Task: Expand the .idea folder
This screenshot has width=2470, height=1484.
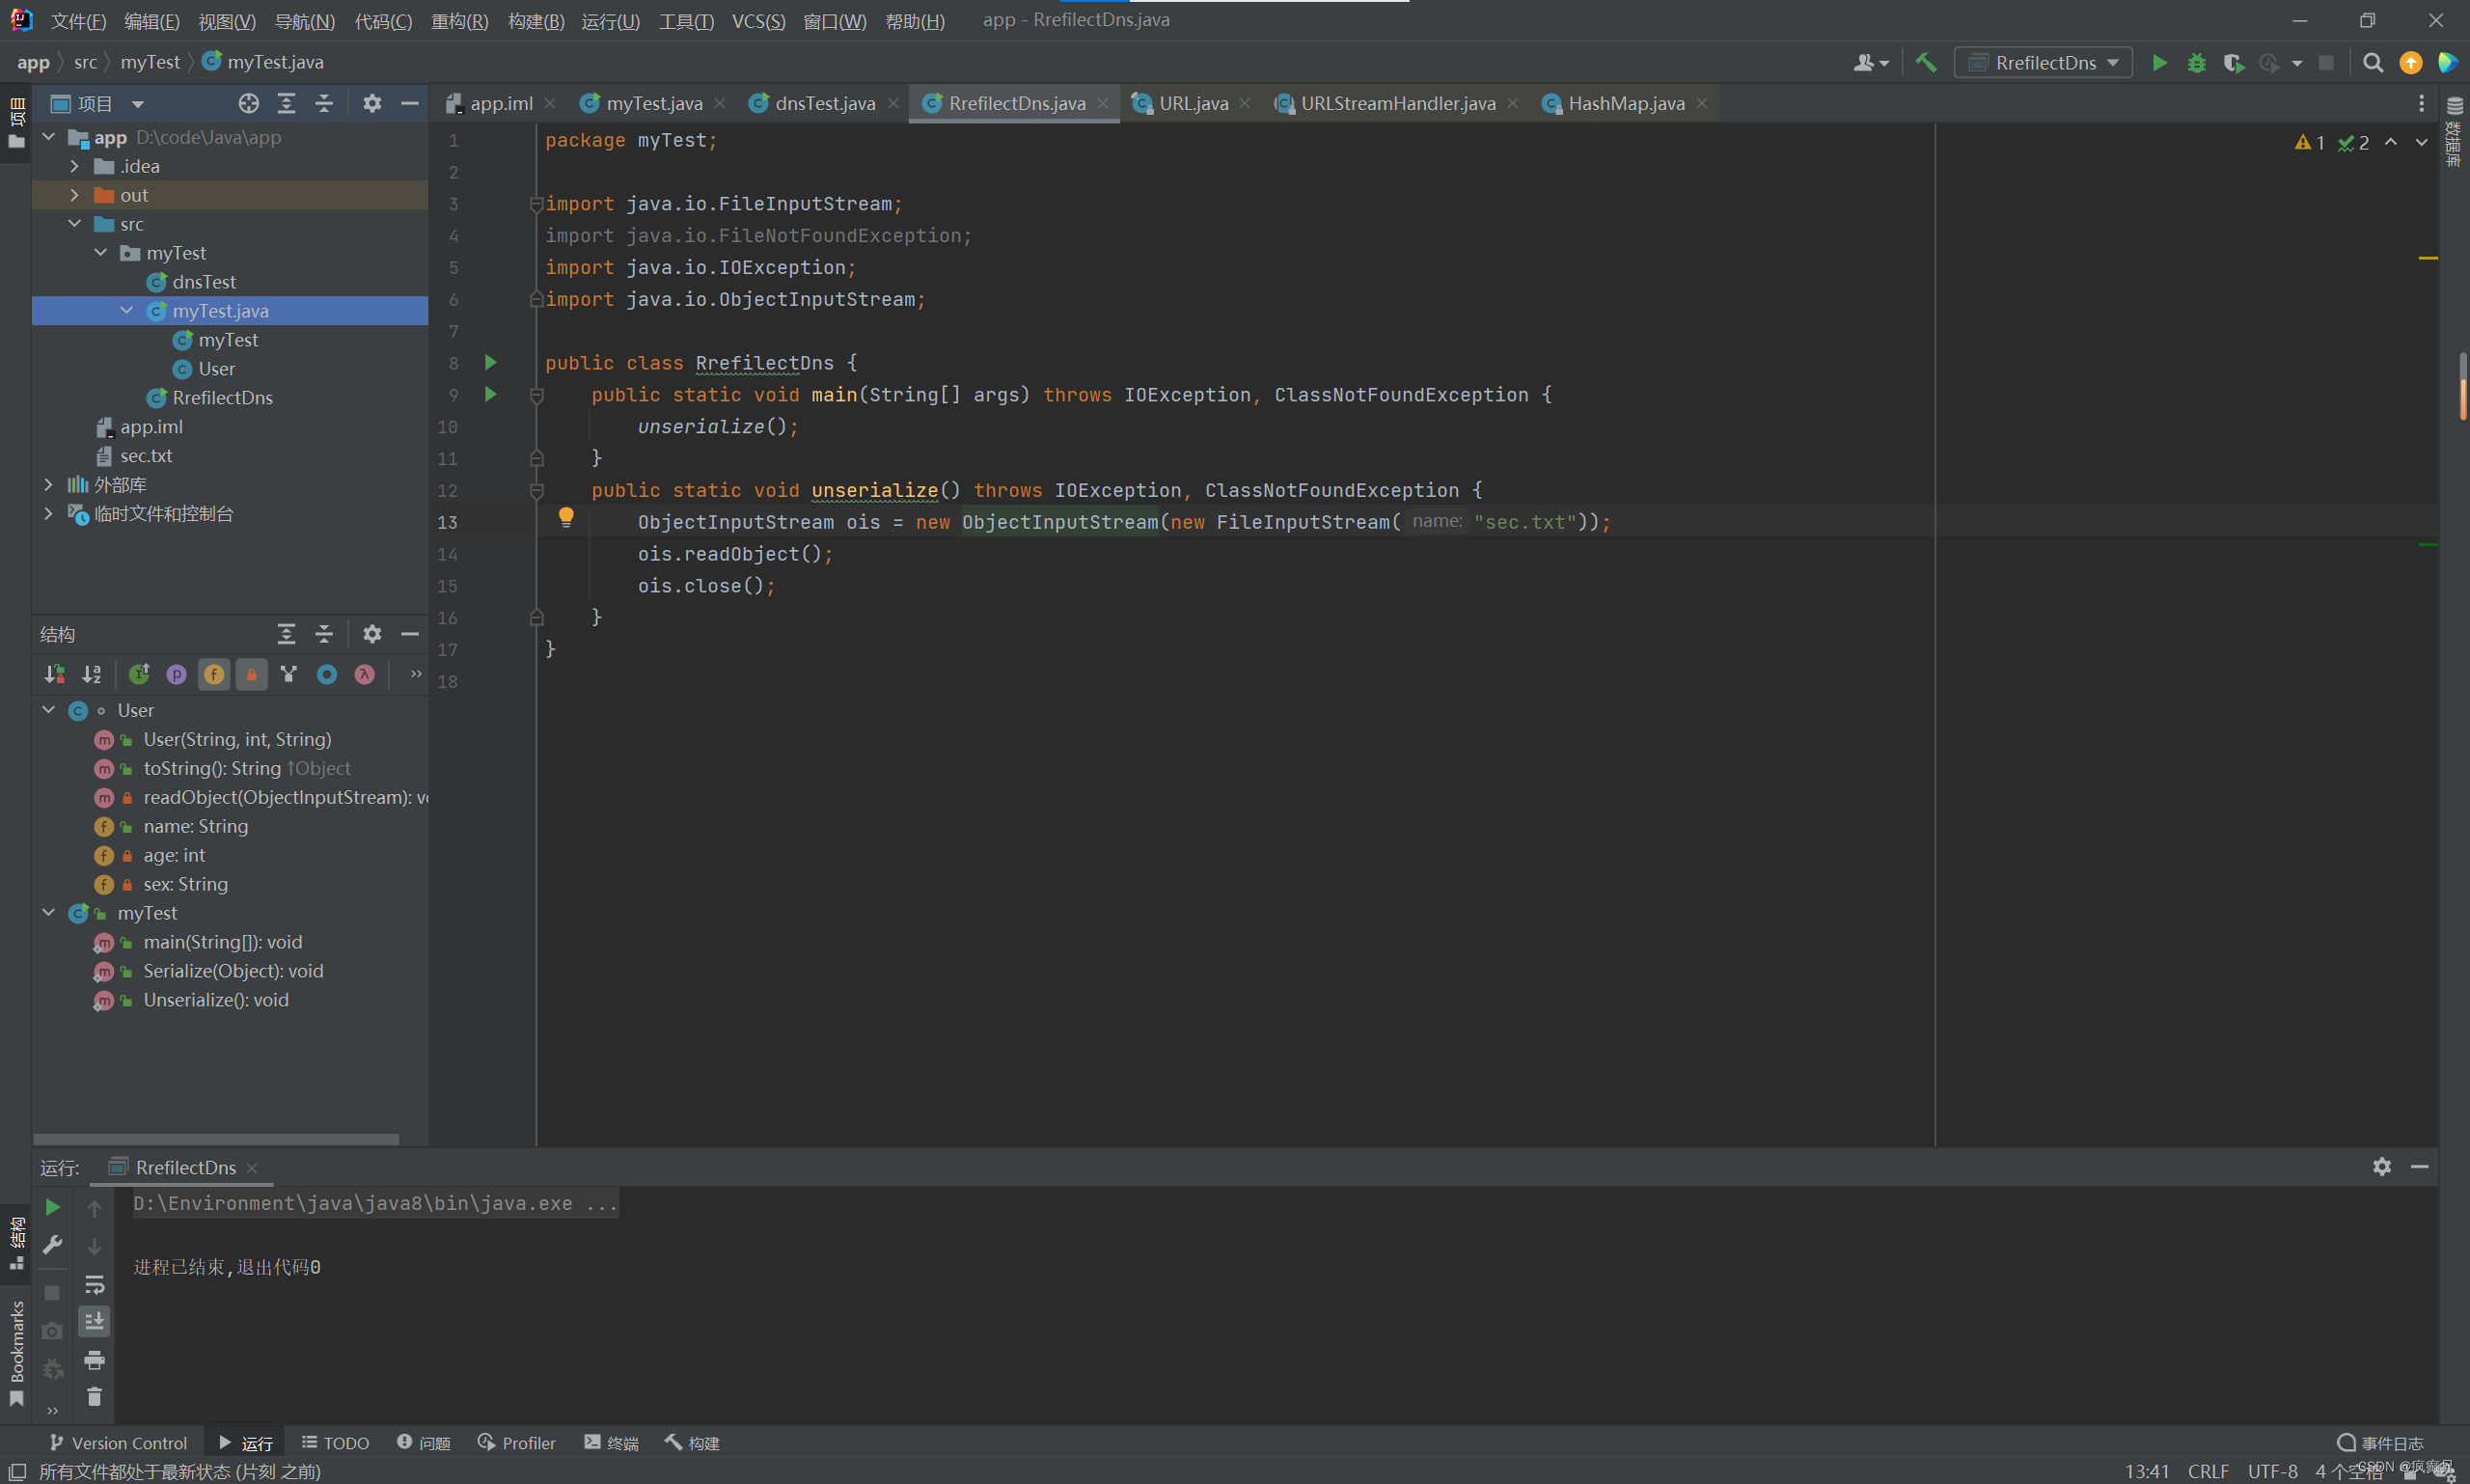Action: [74, 166]
